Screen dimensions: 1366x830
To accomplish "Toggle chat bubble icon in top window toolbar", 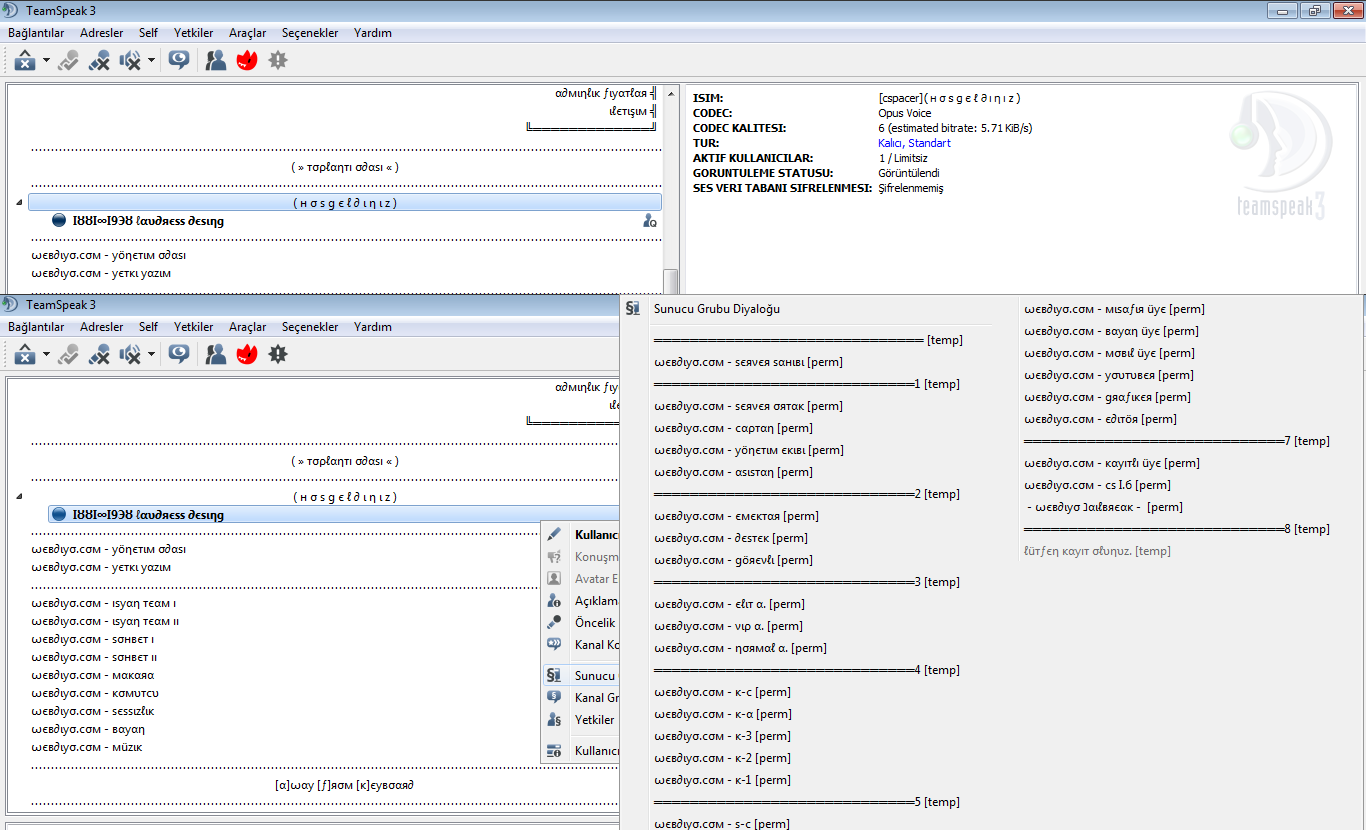I will [179, 60].
